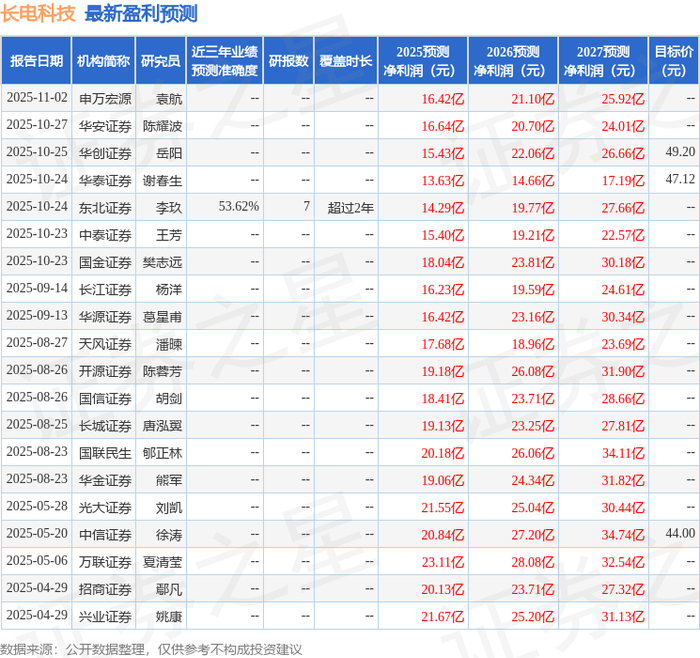Select the 长电科技 title text
The image size is (700, 658).
(38, 13)
